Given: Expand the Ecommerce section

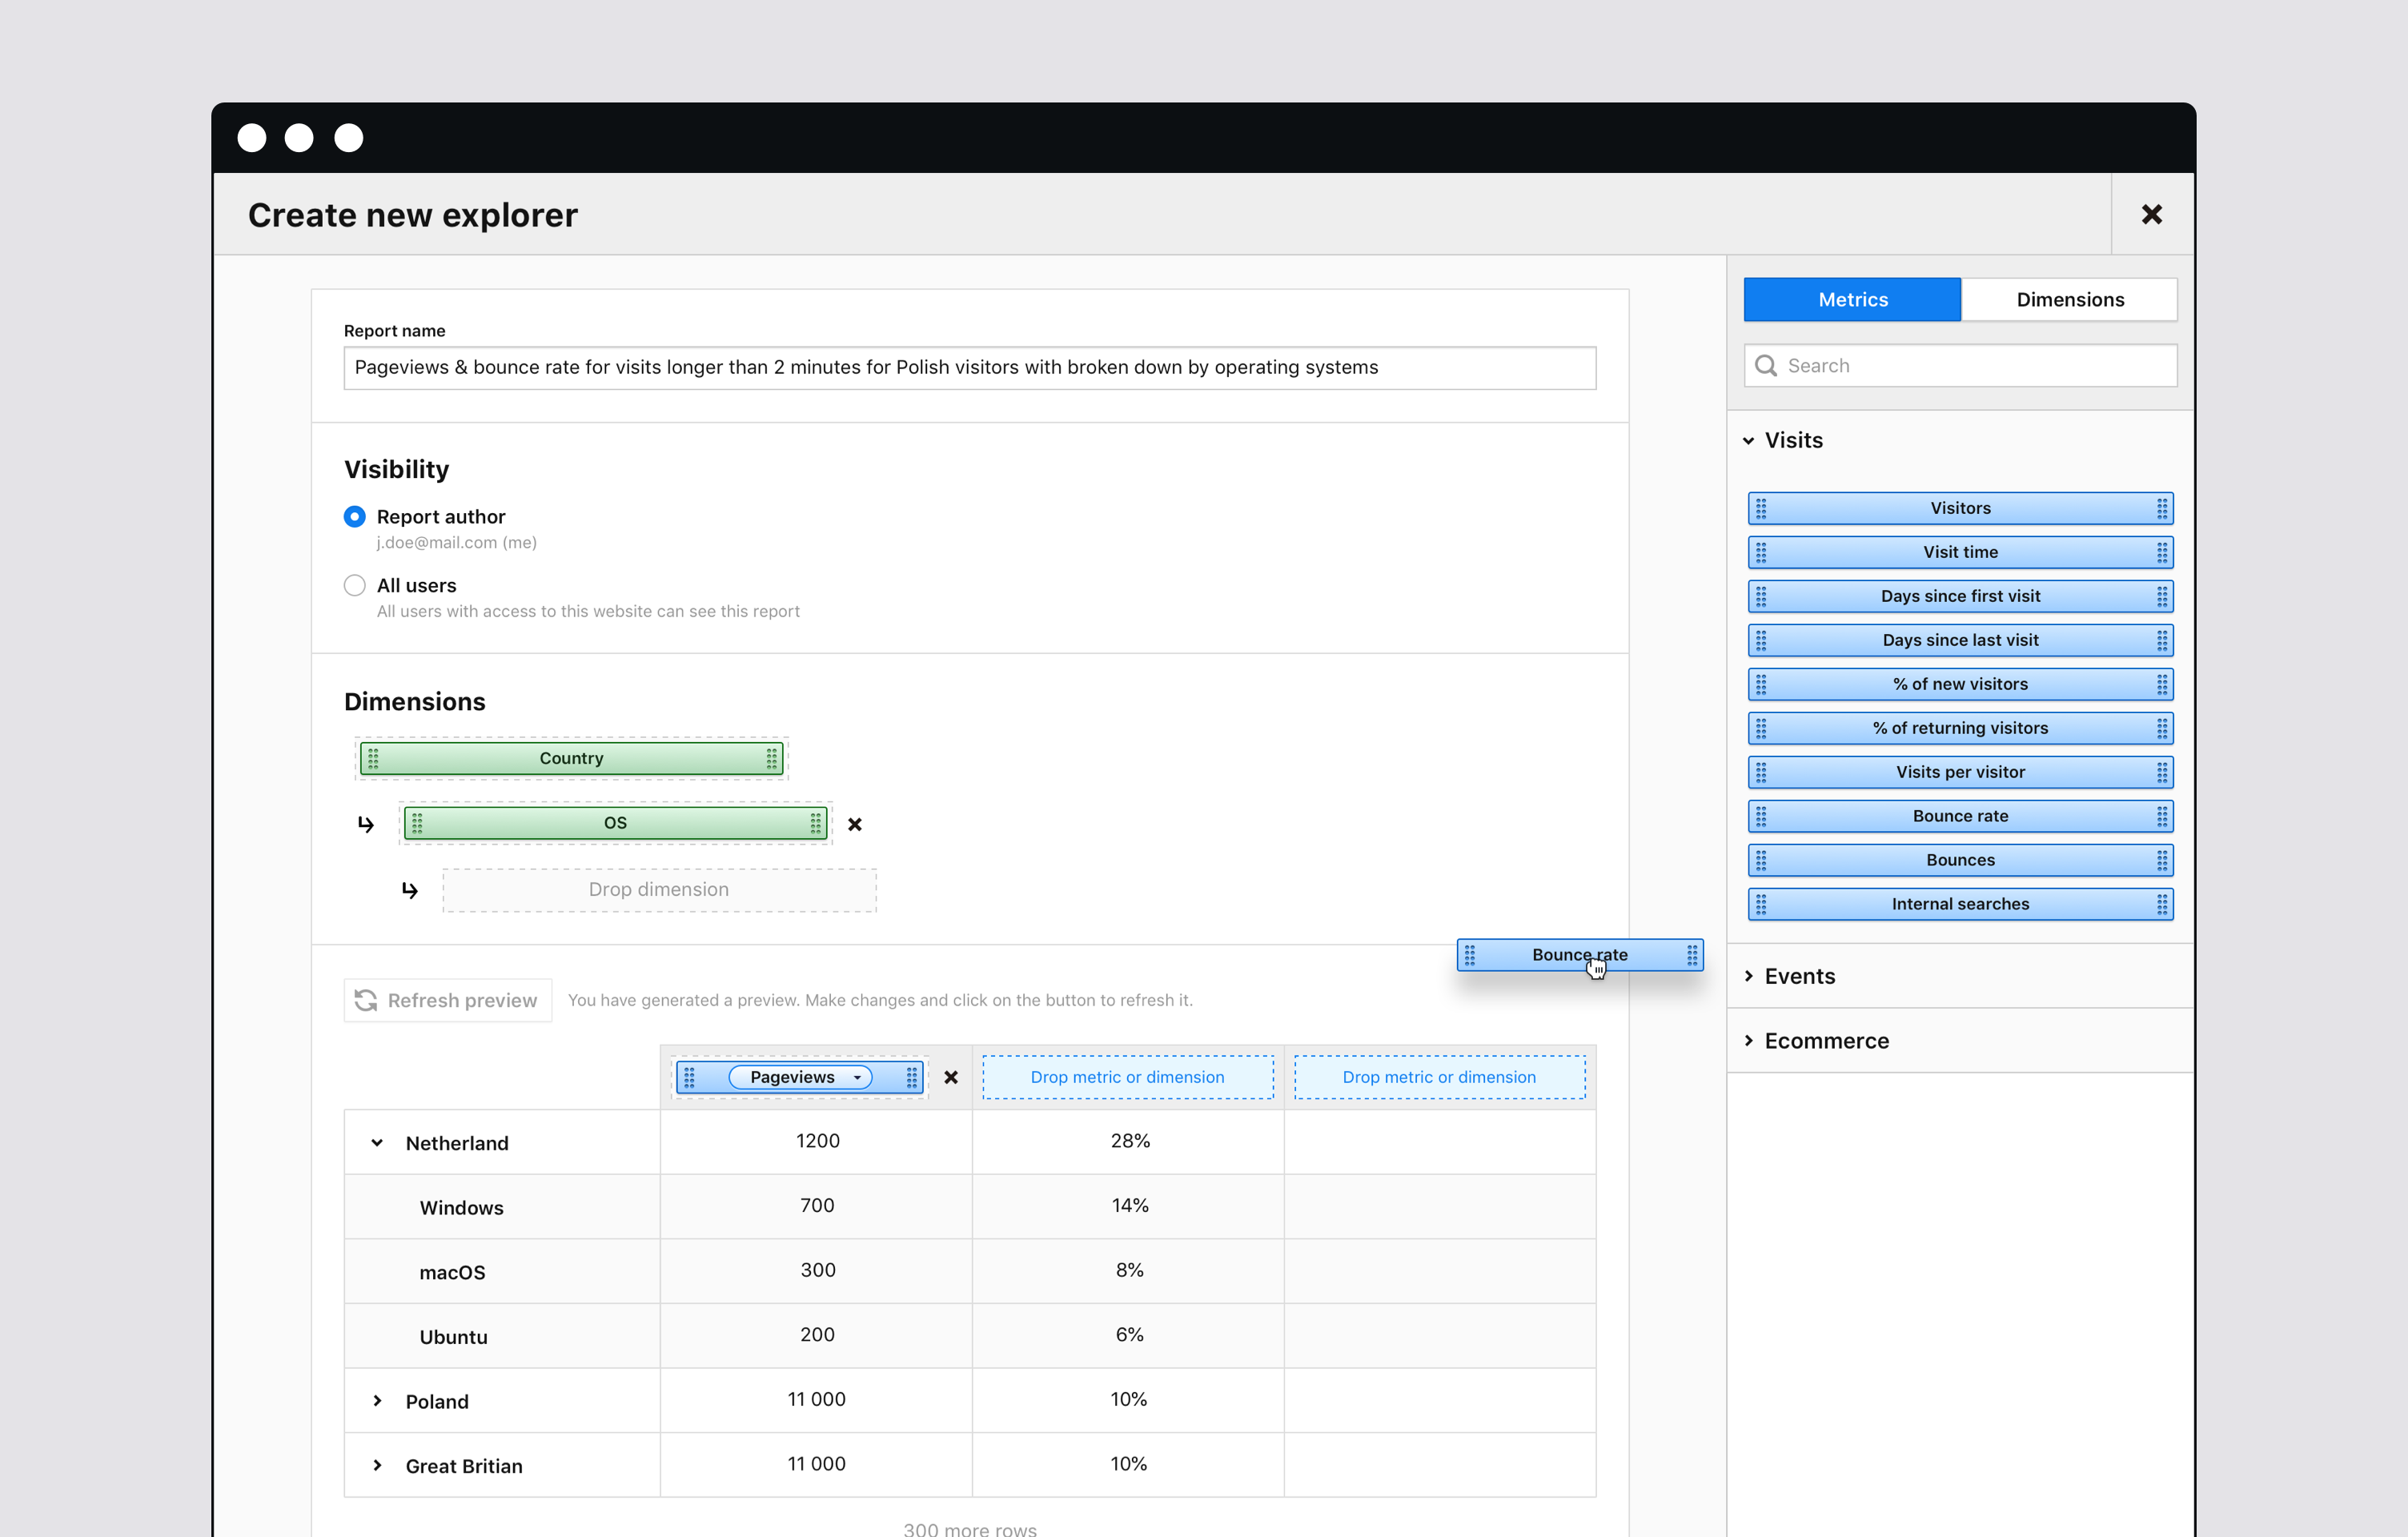Looking at the screenshot, I should pos(1748,1040).
